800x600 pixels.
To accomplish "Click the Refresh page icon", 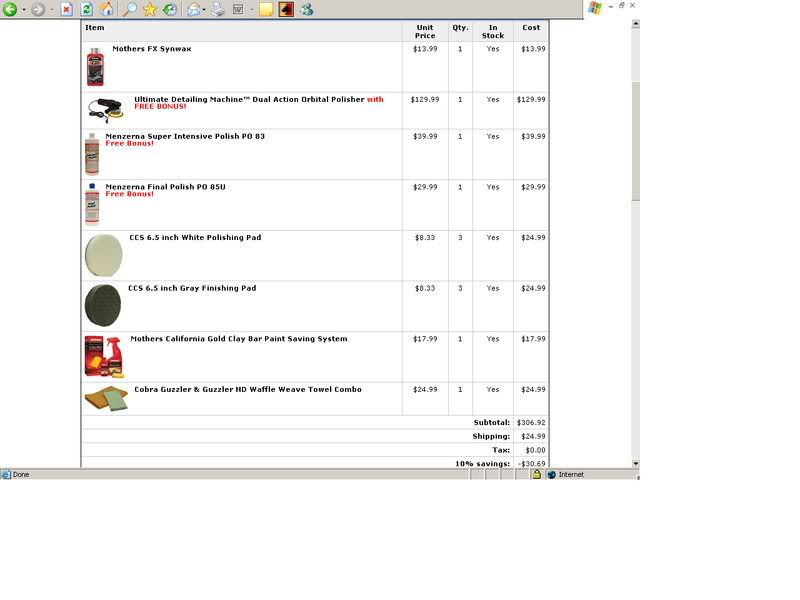I will point(87,9).
